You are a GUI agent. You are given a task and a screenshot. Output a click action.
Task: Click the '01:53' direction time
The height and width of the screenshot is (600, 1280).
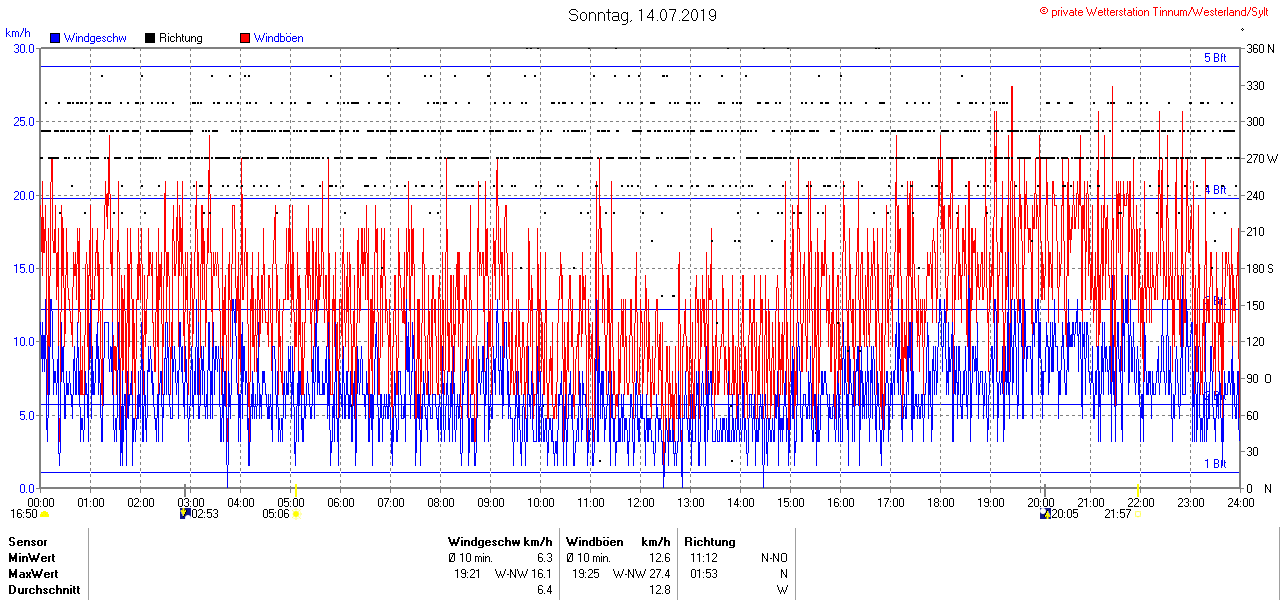pos(704,574)
